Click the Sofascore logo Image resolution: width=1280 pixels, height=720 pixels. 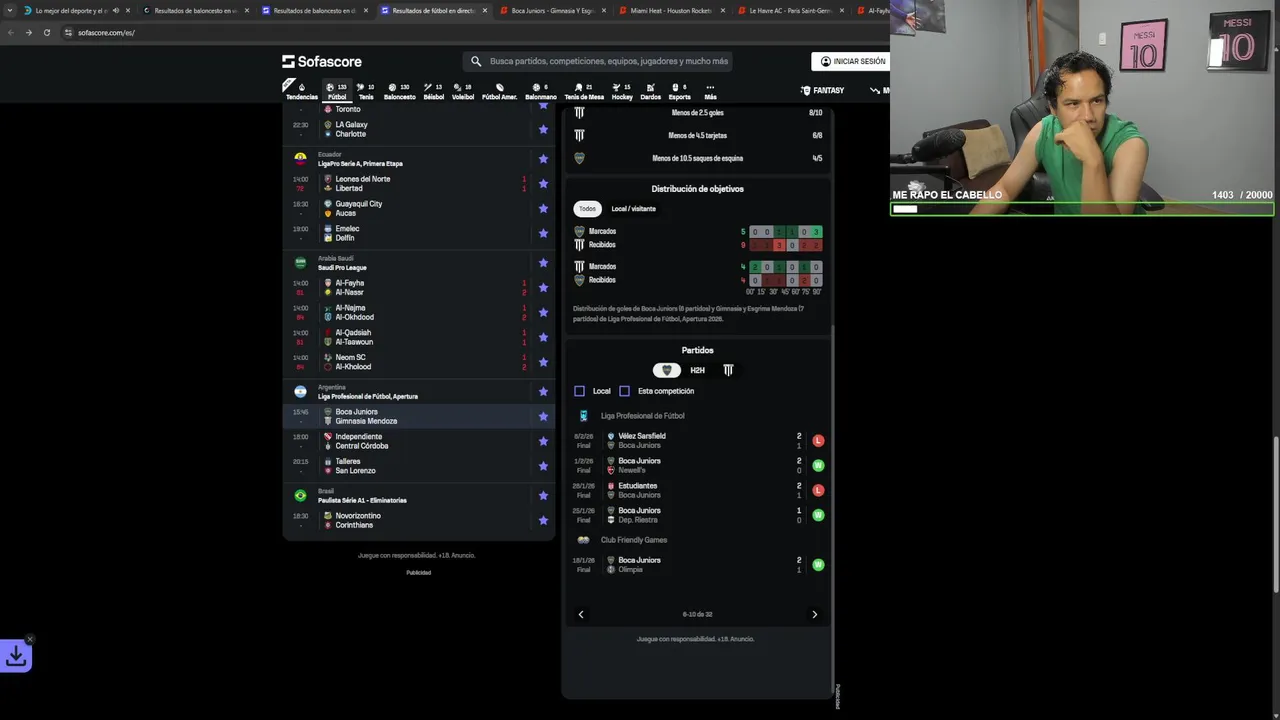click(x=322, y=61)
